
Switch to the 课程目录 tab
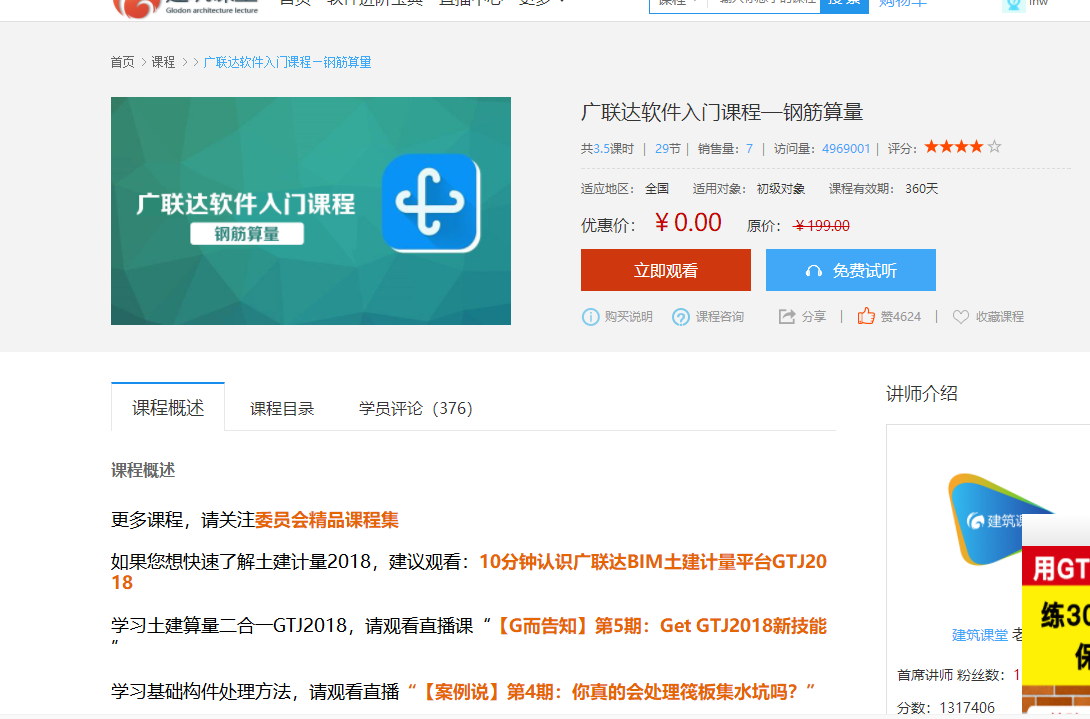pyautogui.click(x=282, y=408)
